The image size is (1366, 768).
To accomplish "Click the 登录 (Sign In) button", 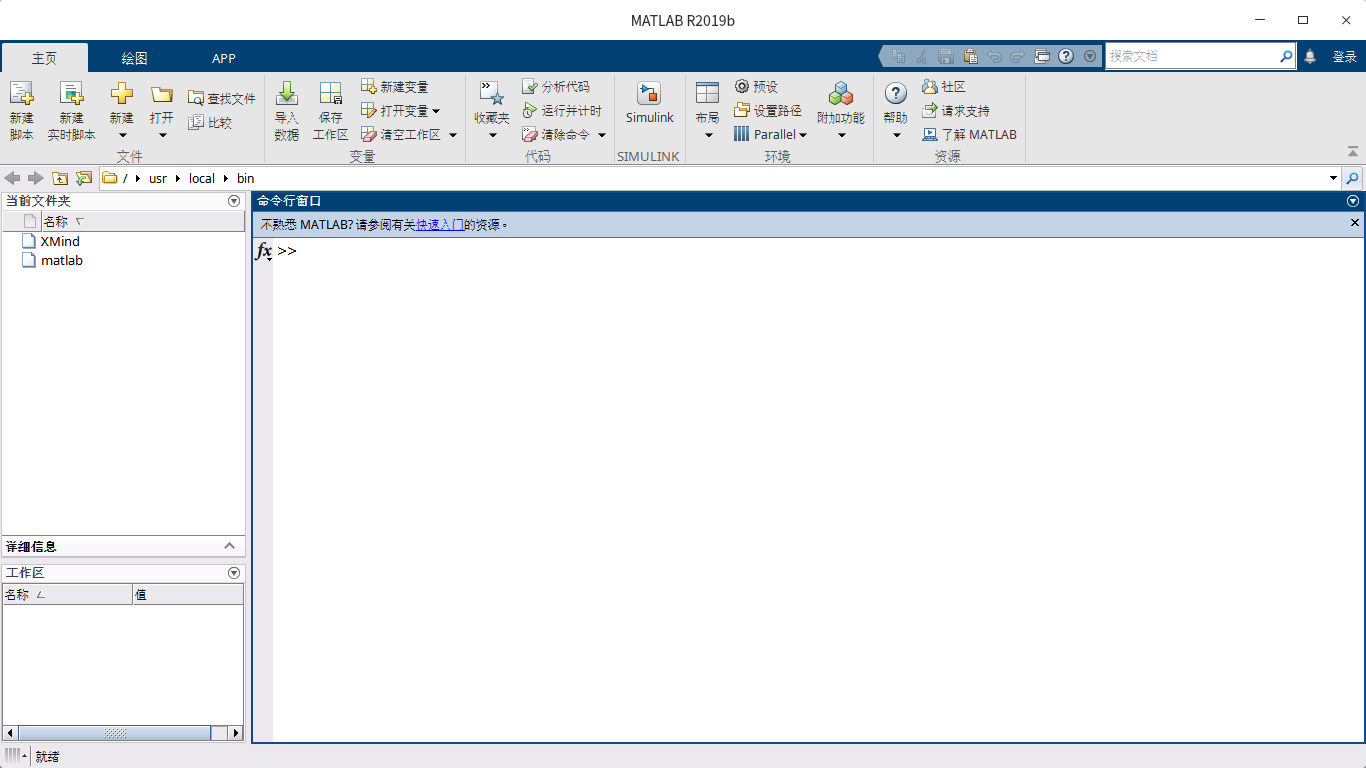I will [1344, 57].
